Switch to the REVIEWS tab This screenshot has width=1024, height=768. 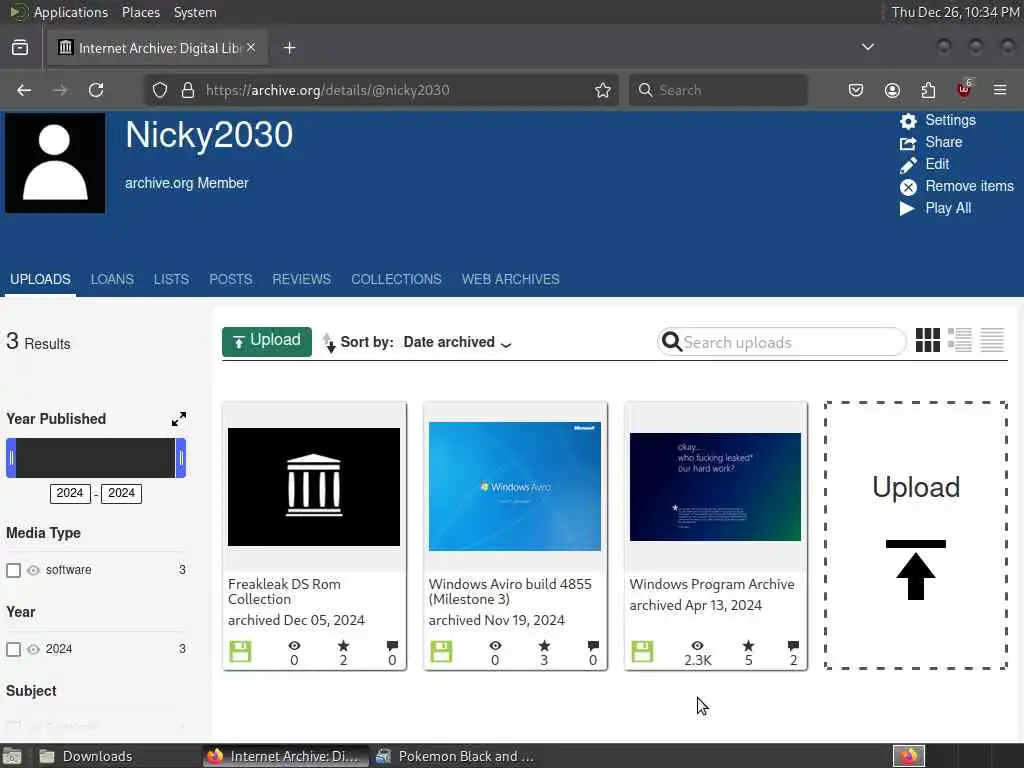pos(302,280)
